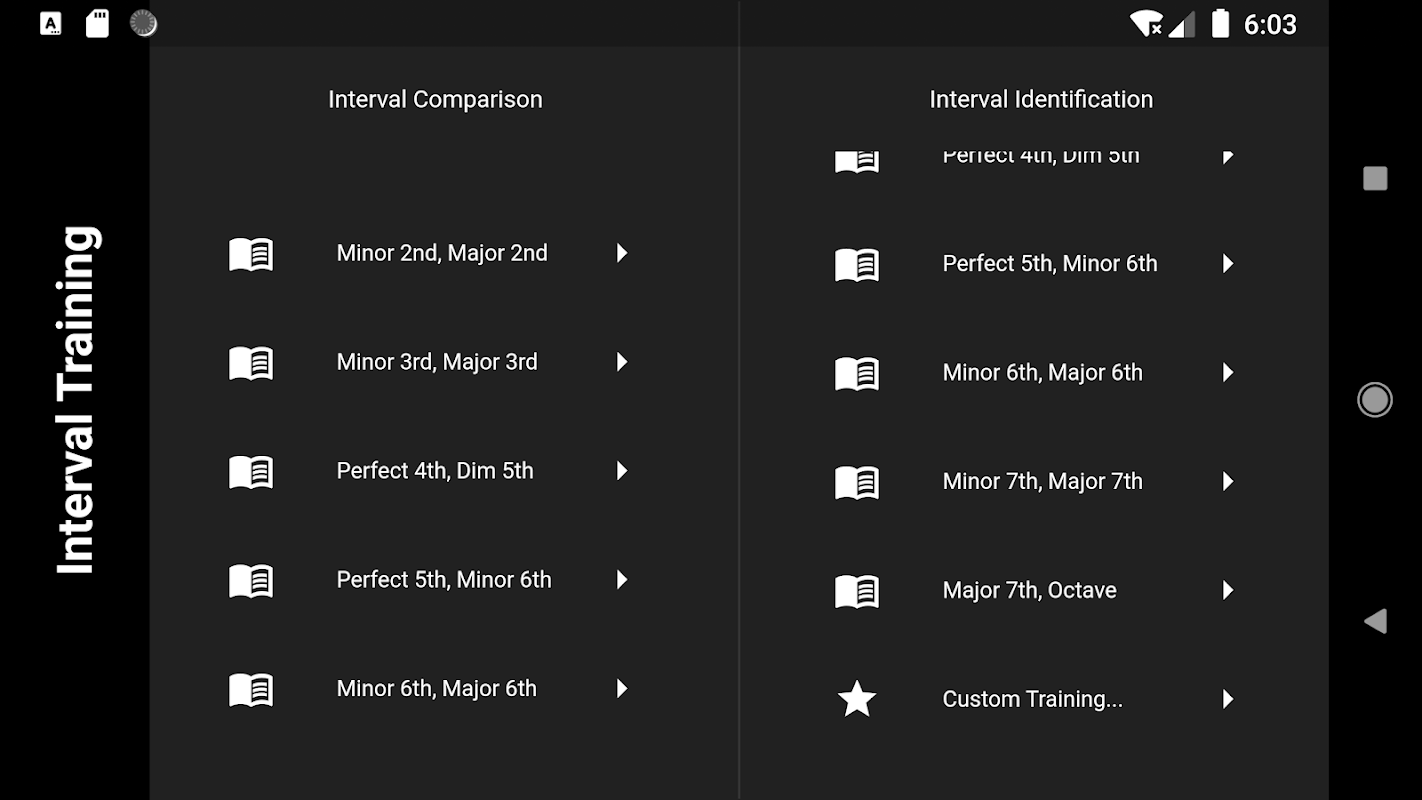Click book icon beside Perfect 4th, Dim 5th comparison

tap(250, 472)
